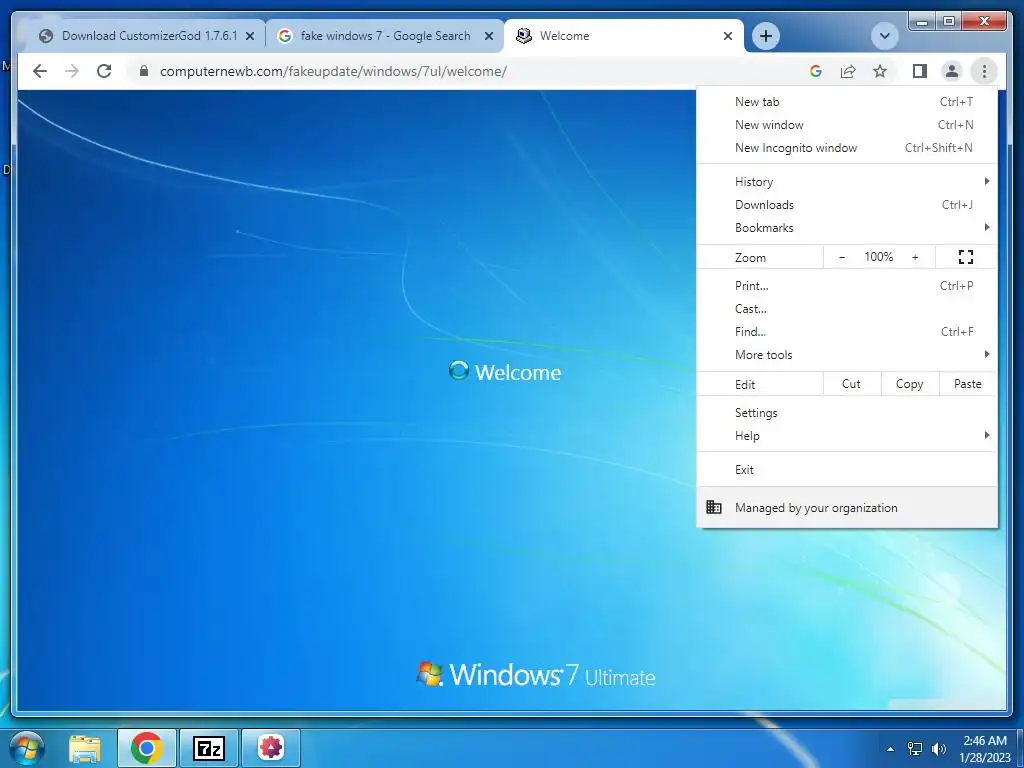Image resolution: width=1024 pixels, height=768 pixels.
Task: Open a new tab with plus button
Action: pos(766,36)
